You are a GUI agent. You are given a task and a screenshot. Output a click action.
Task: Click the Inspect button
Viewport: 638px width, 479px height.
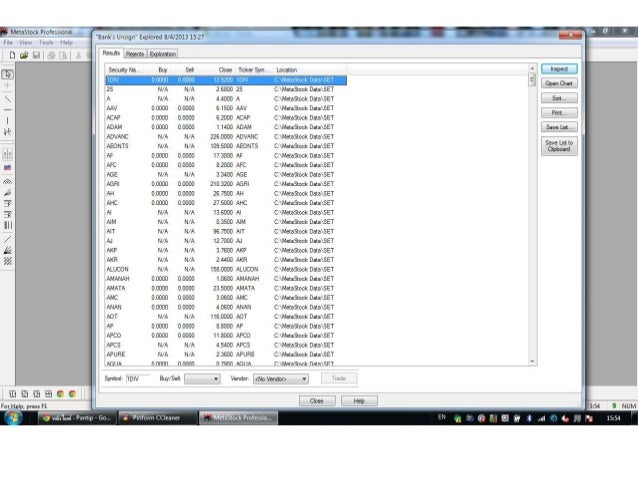point(559,69)
